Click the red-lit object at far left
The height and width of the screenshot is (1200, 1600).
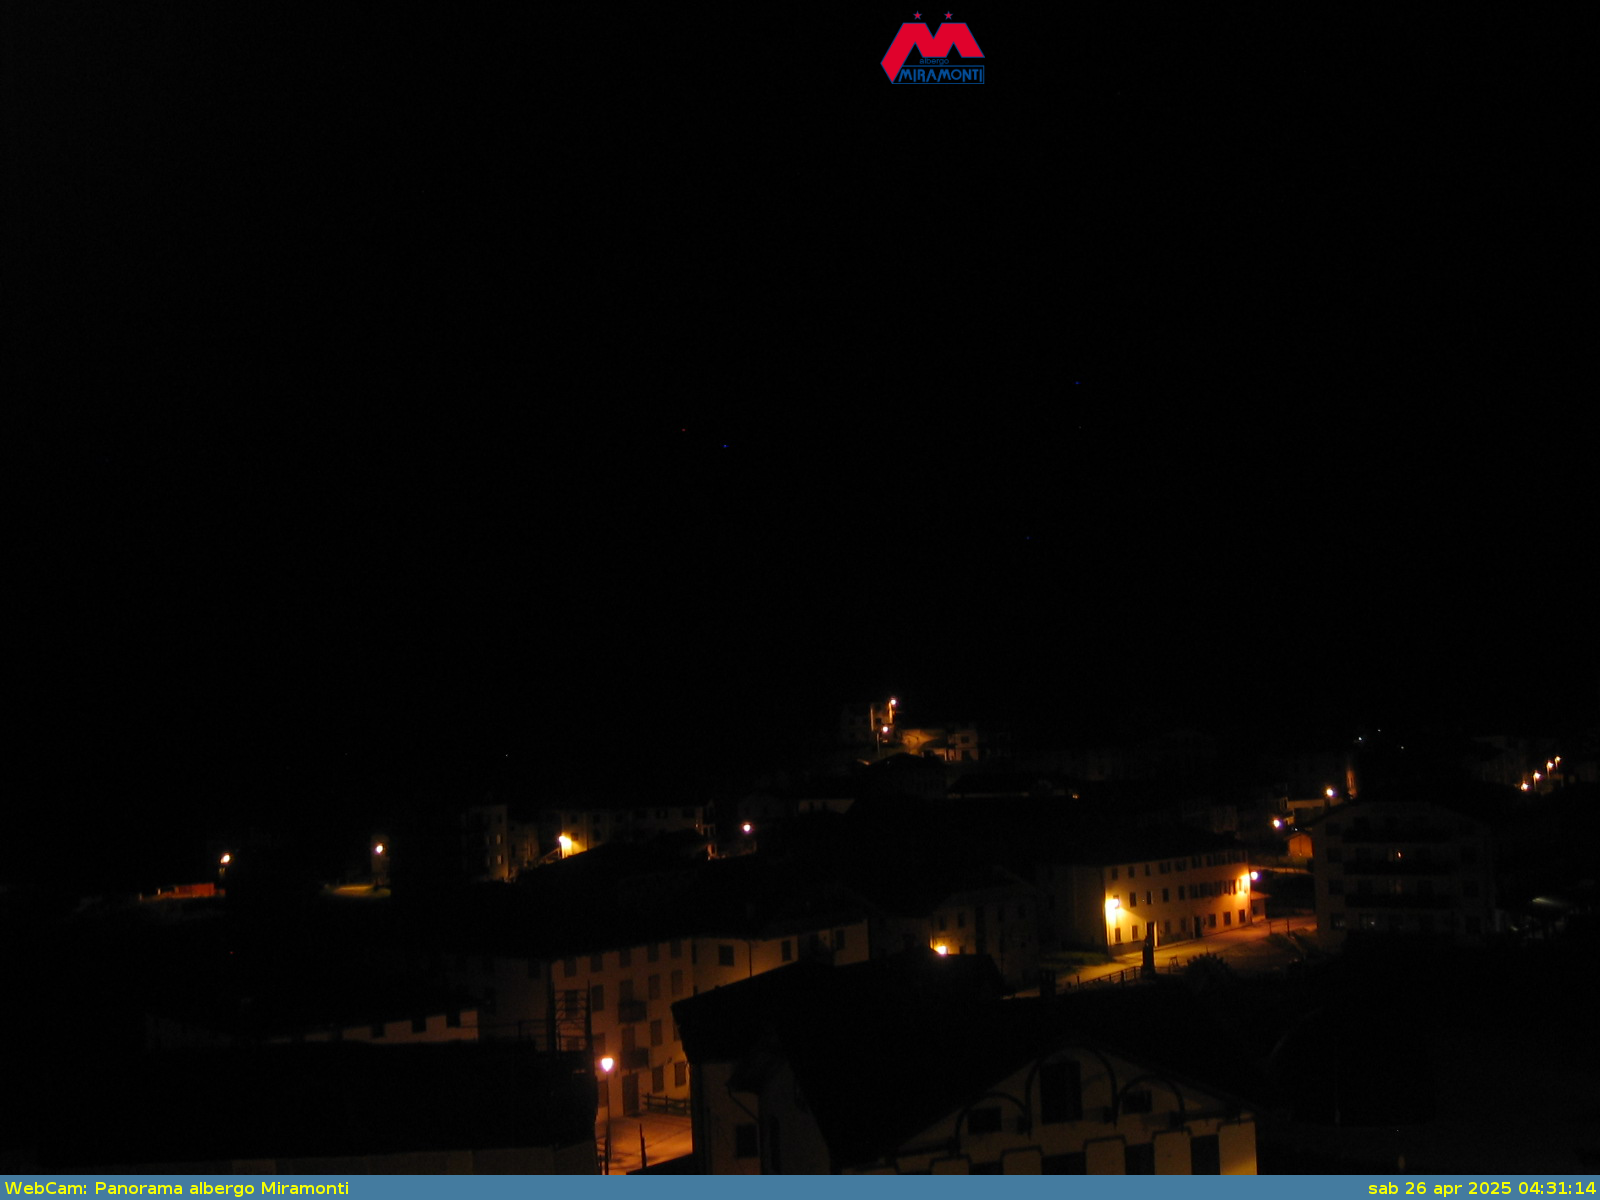pyautogui.click(x=190, y=890)
